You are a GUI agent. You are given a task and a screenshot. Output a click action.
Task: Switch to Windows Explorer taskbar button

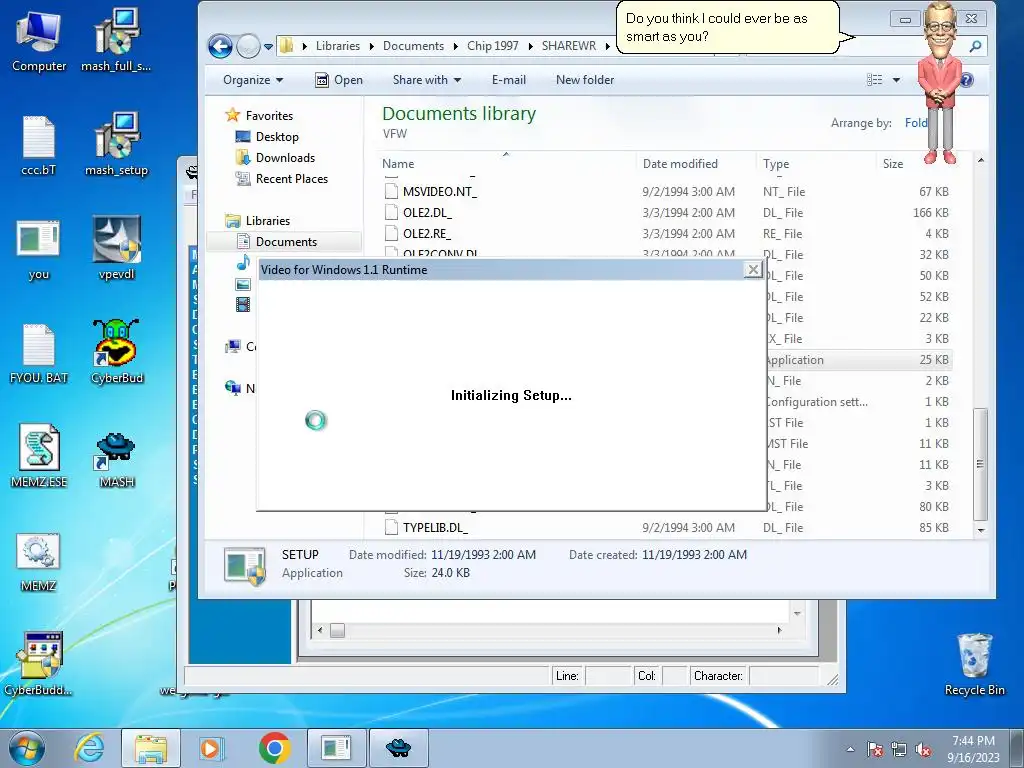150,748
